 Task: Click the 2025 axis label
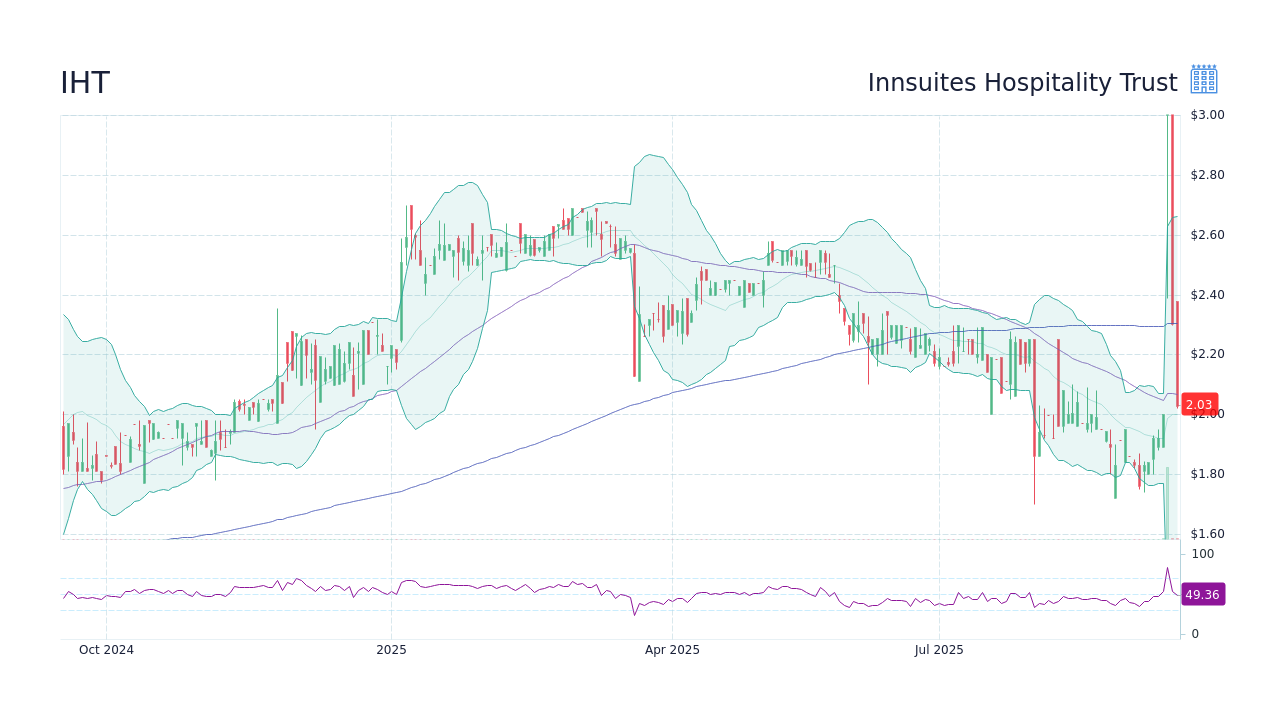[391, 650]
